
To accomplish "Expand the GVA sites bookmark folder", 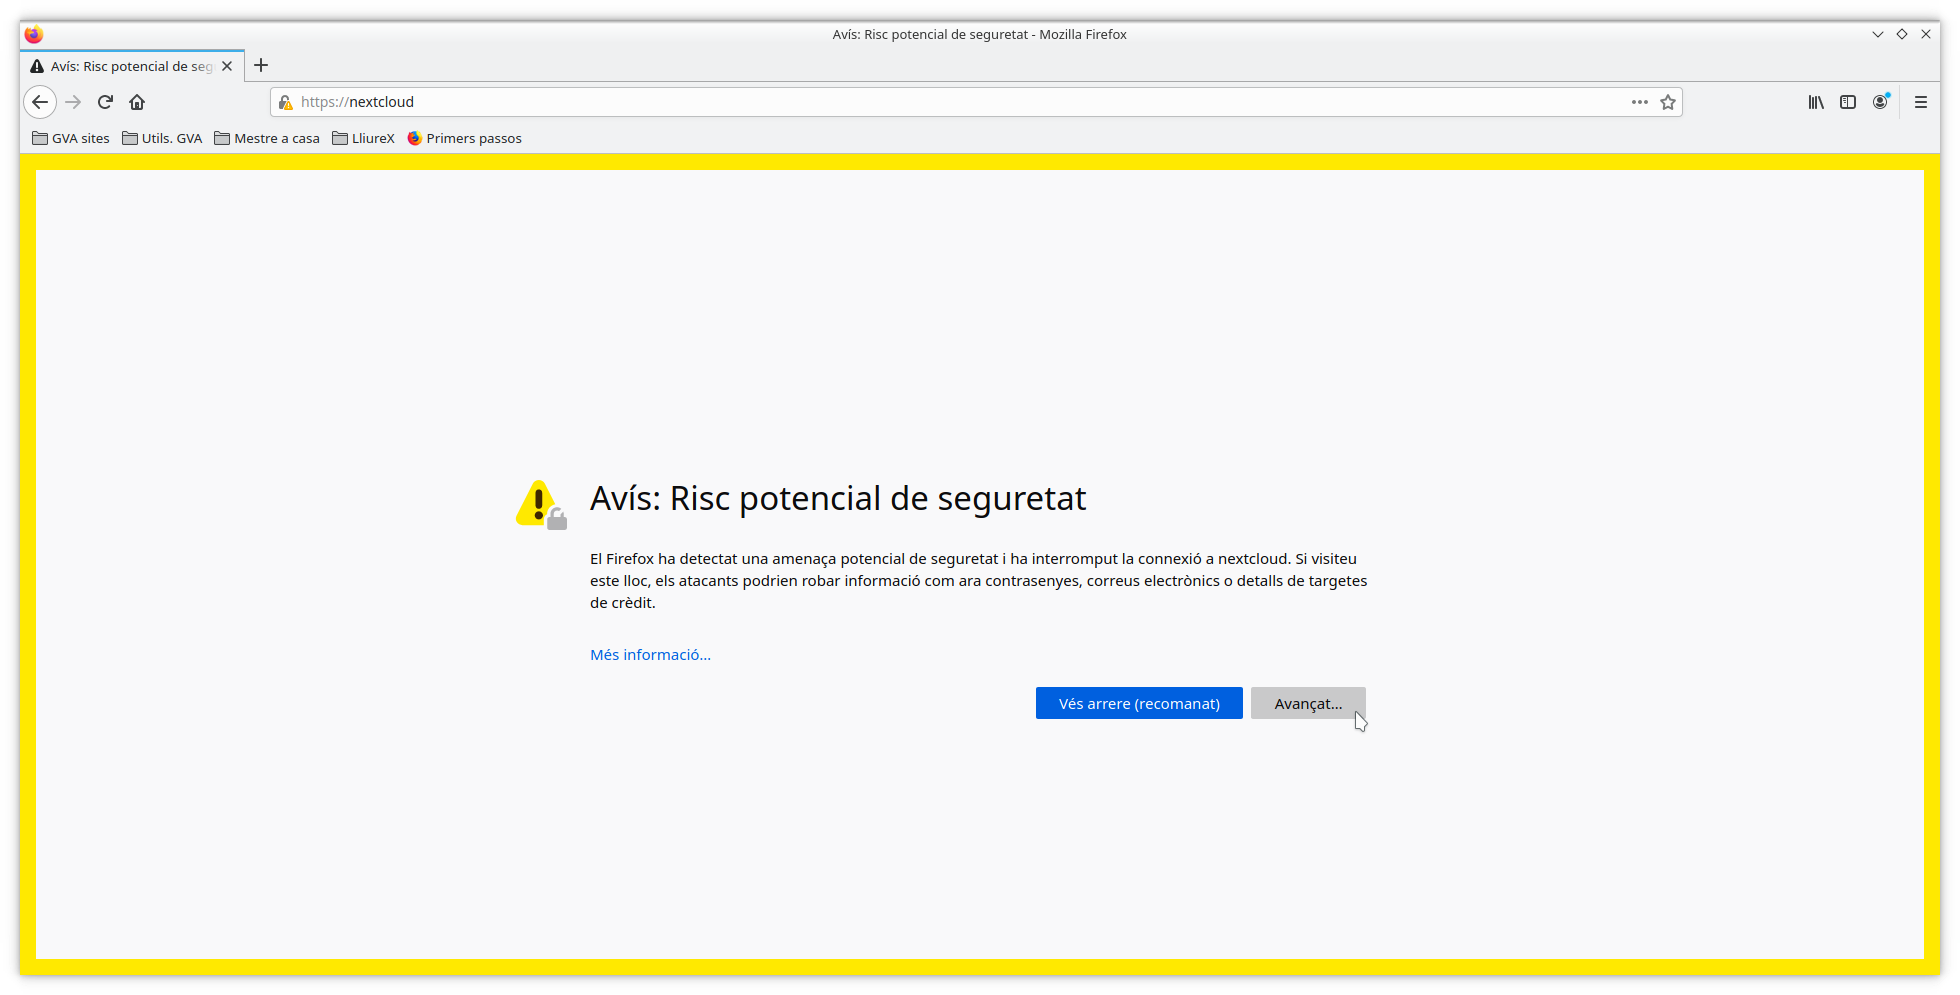I will 71,138.
